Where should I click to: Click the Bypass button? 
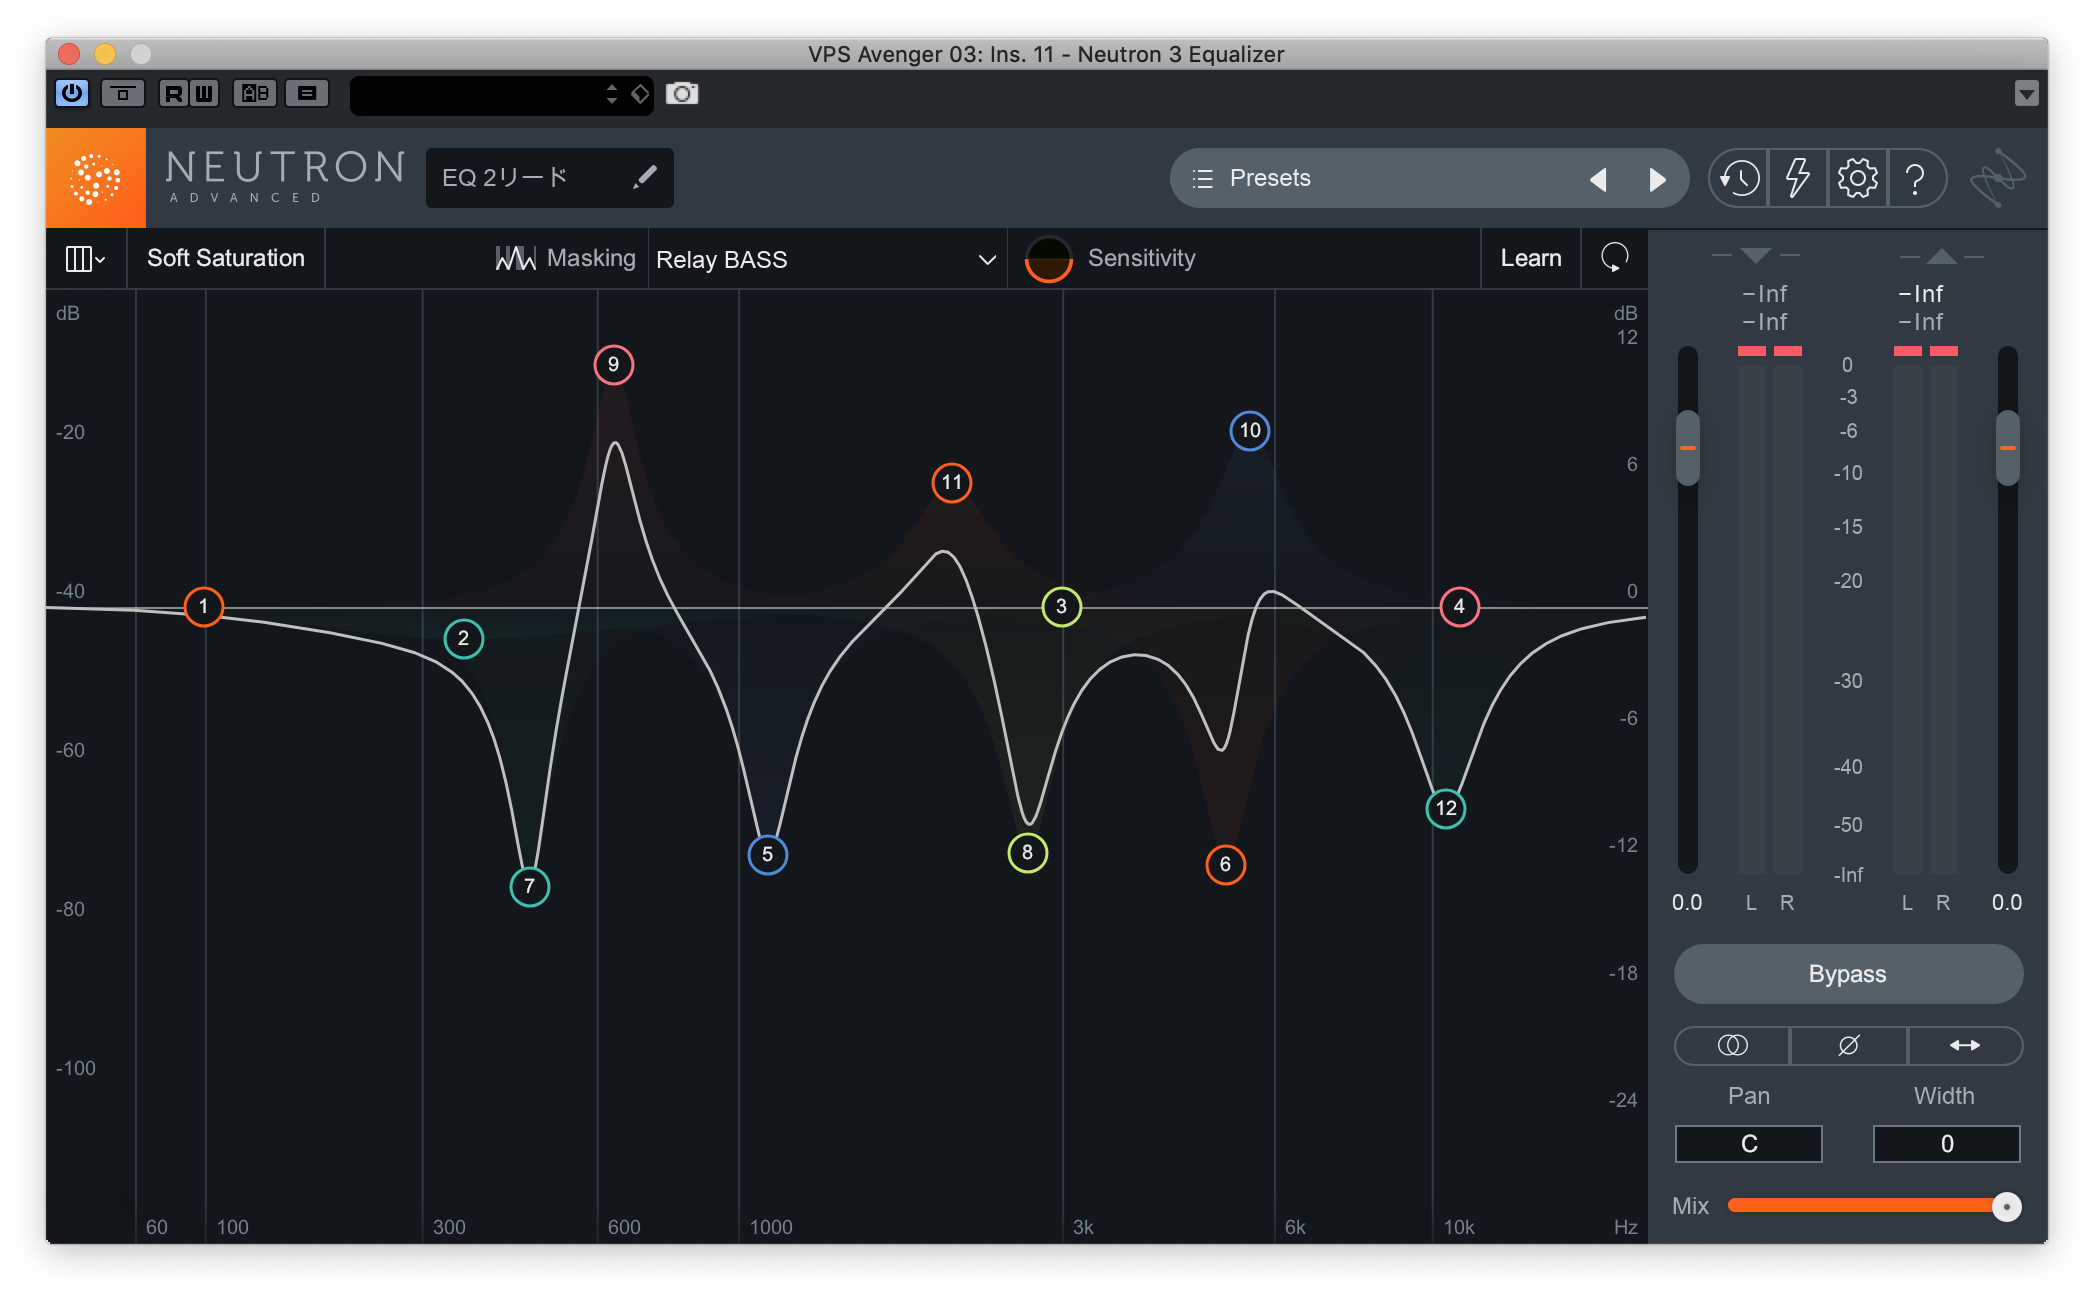(x=1848, y=974)
